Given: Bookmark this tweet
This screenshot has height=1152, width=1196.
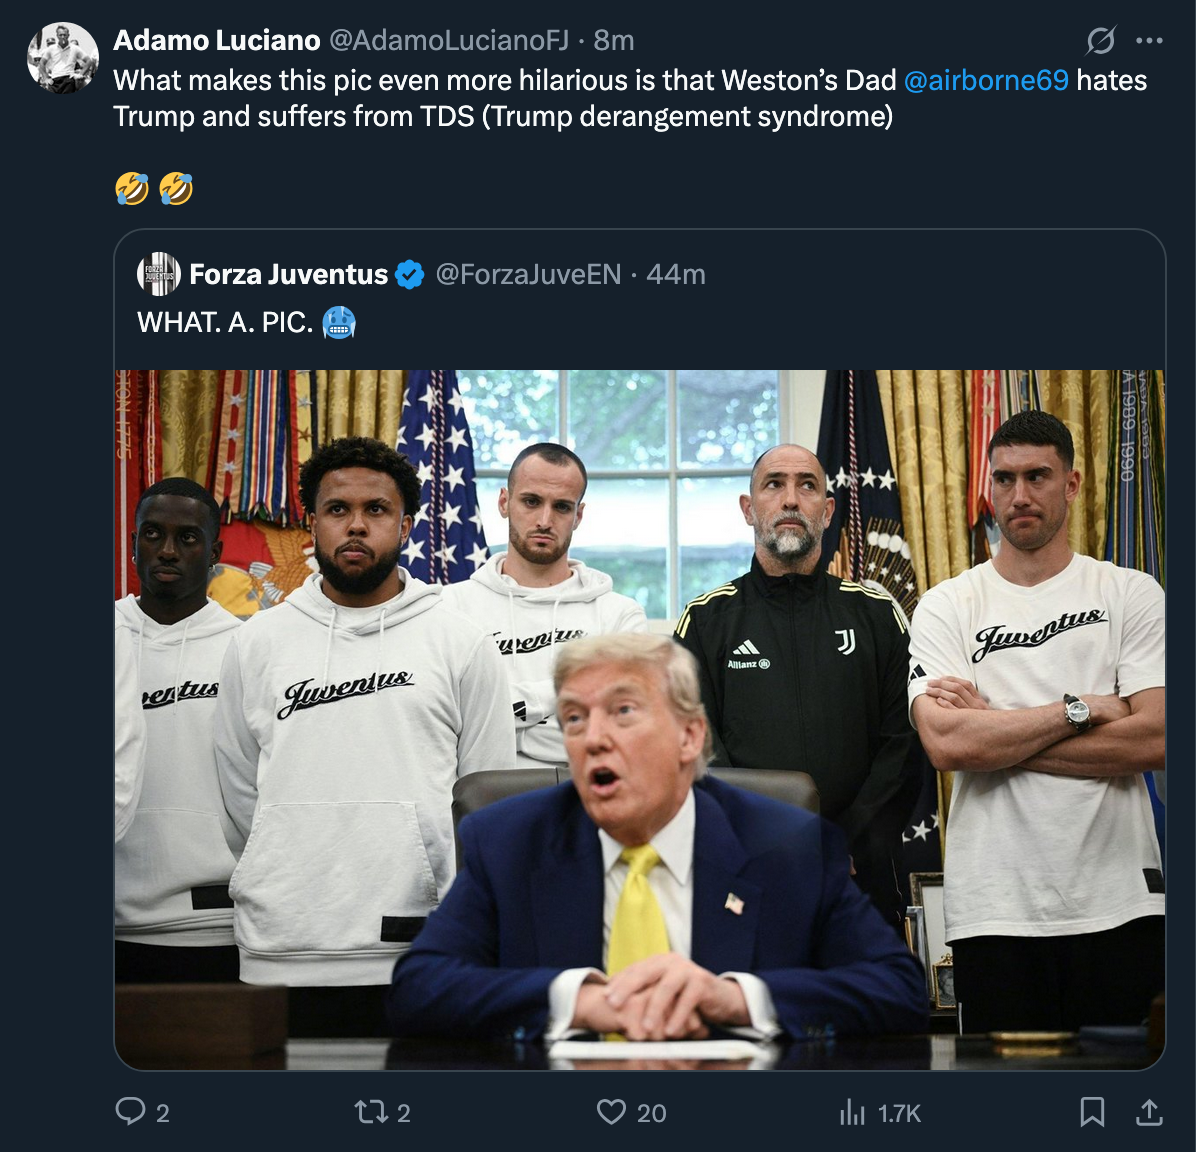Looking at the screenshot, I should 1092,1112.
